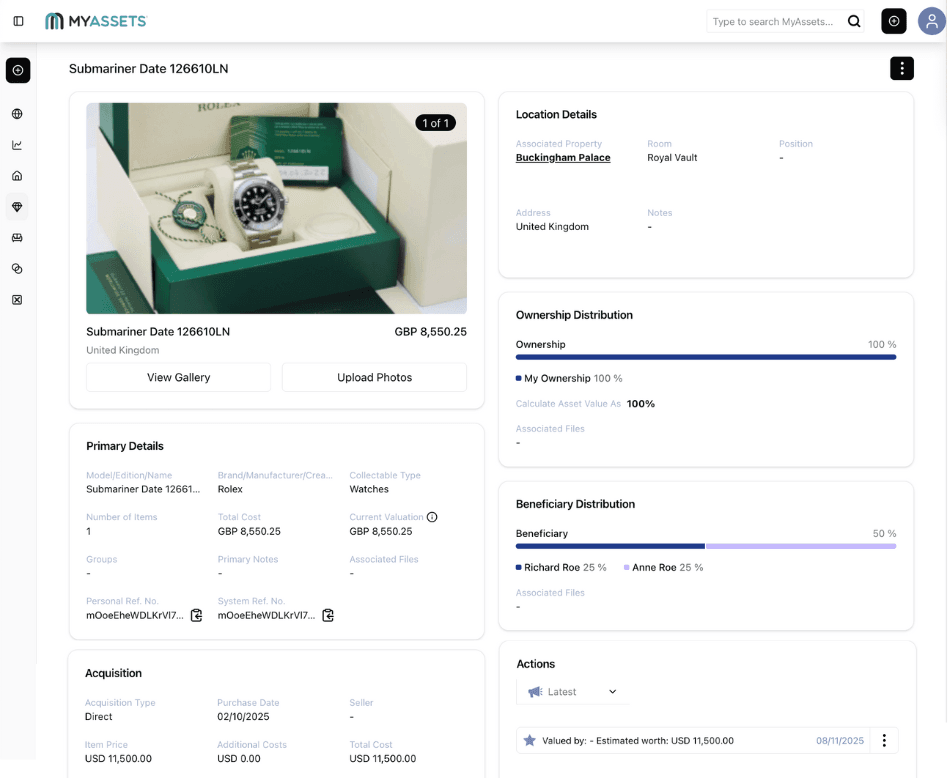Click the Current Valuation info icon
The height and width of the screenshot is (778, 952).
432,517
